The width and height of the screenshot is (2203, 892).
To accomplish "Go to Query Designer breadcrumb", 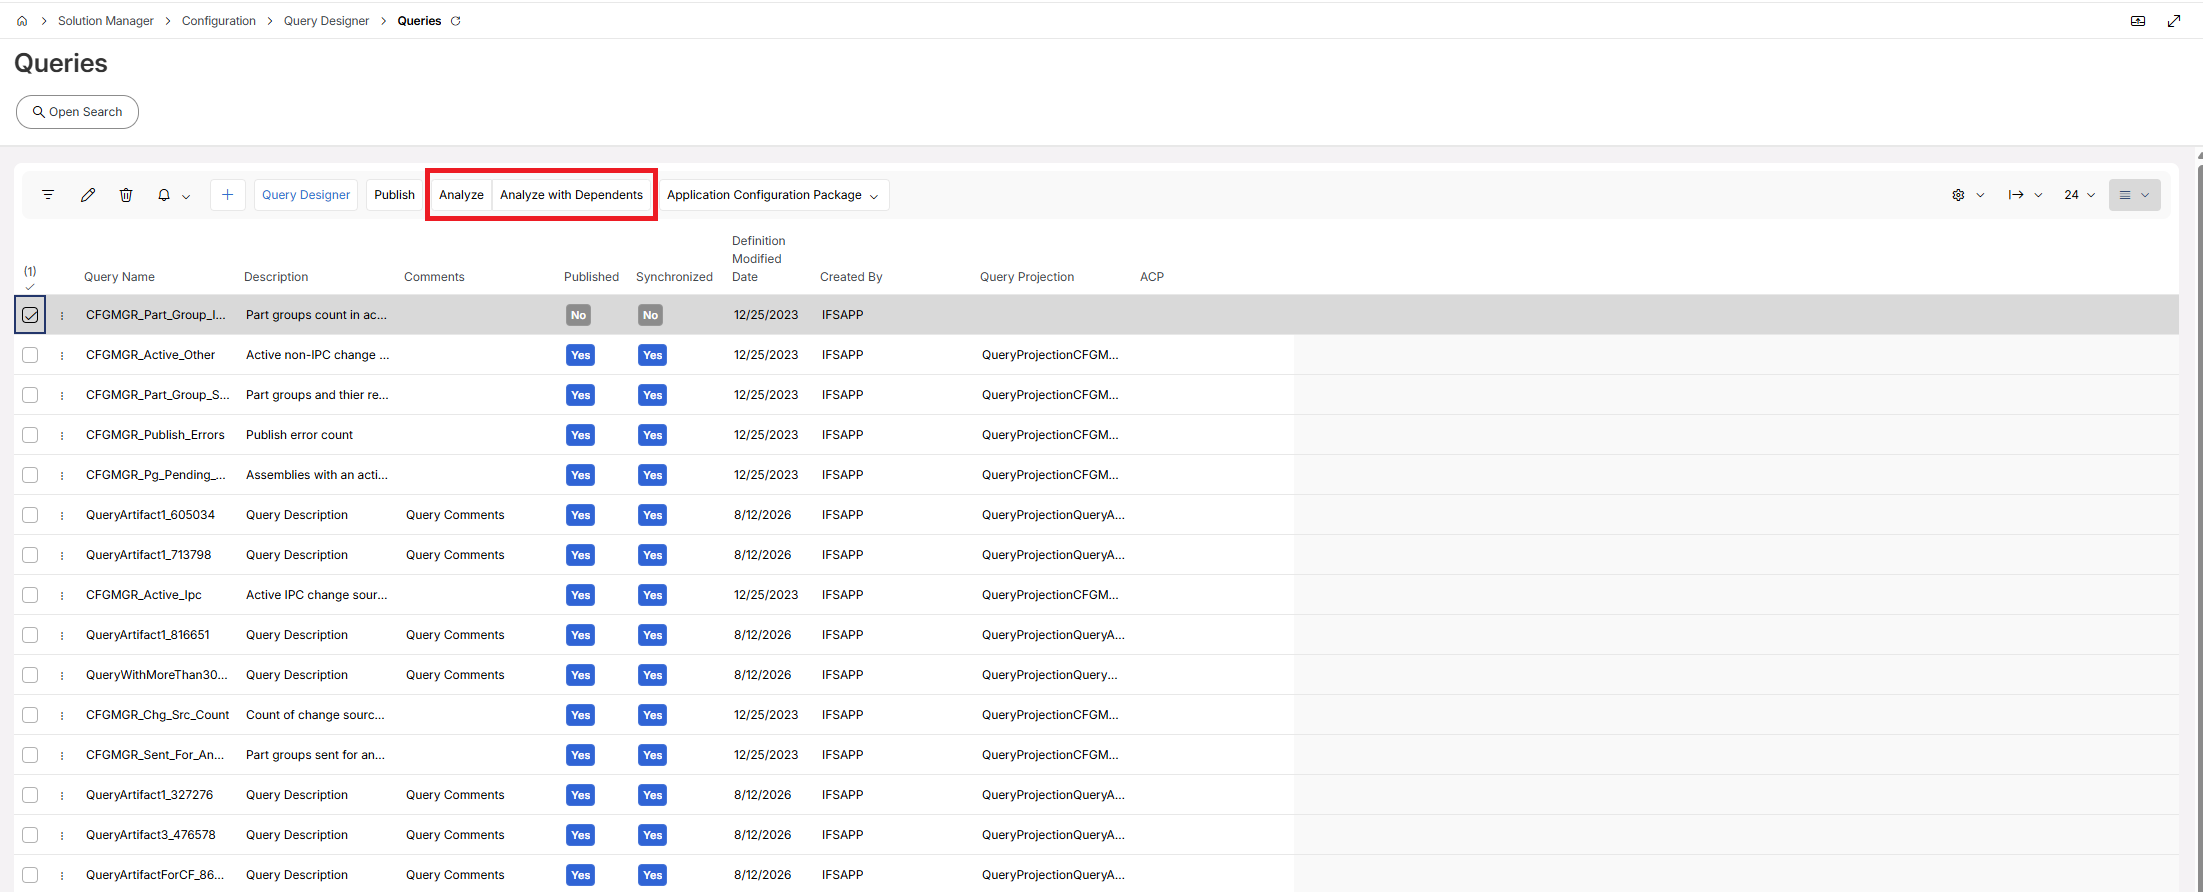I will pos(326,21).
